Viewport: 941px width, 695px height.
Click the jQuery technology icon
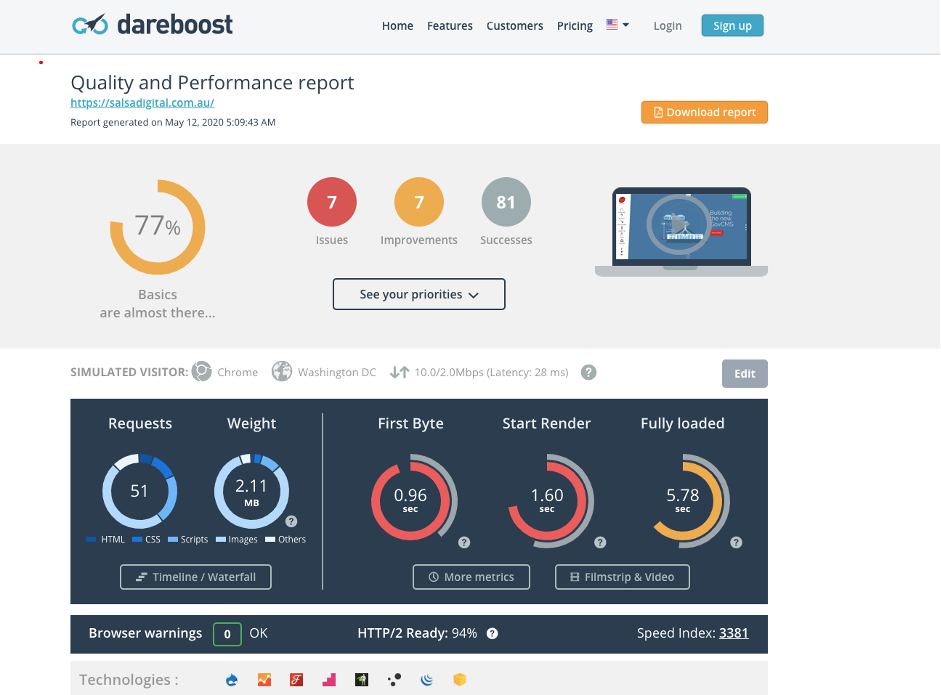426,679
